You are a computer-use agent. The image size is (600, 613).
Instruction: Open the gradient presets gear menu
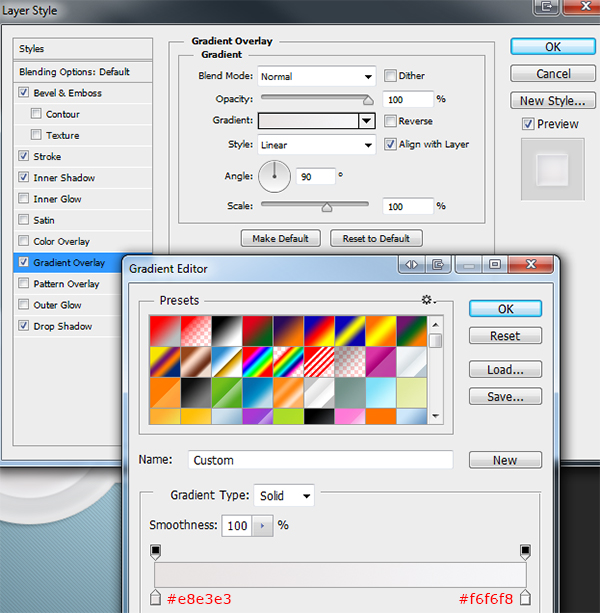point(427,299)
